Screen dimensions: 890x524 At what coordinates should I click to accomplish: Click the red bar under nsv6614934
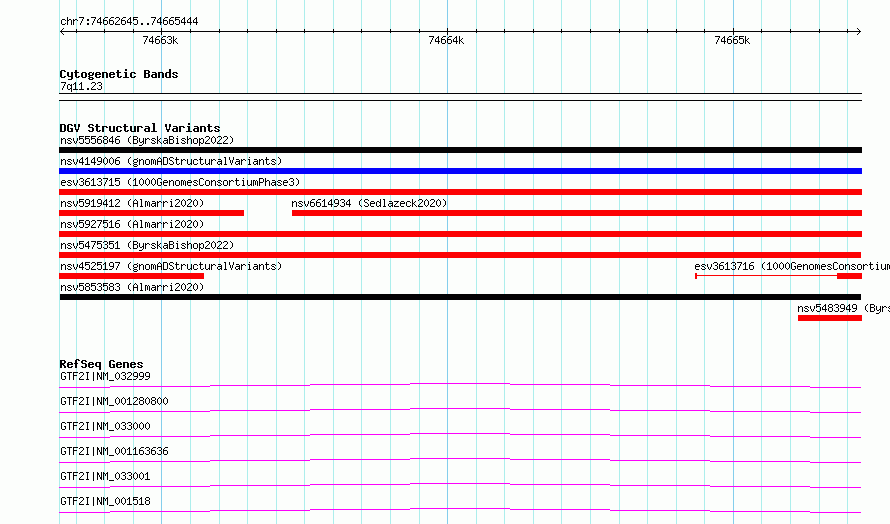coord(577,213)
